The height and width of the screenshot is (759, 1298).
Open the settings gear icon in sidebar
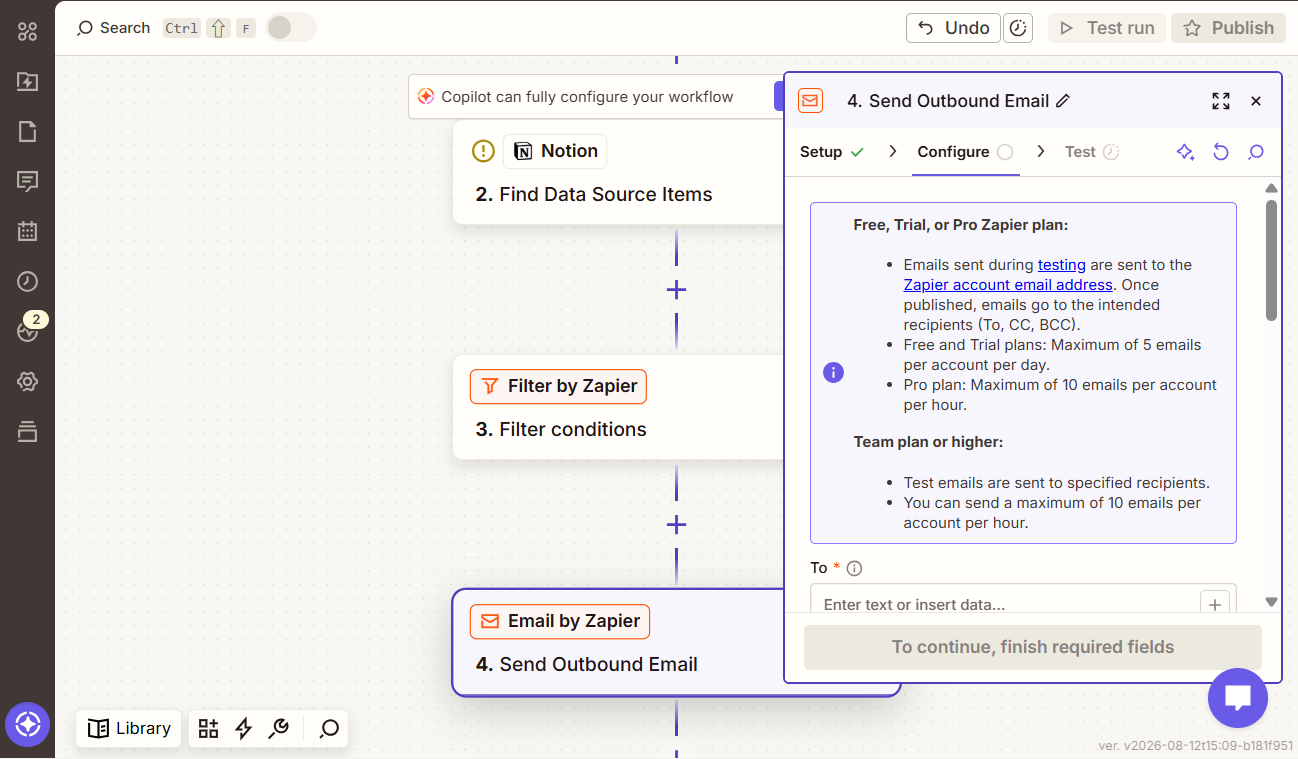(27, 381)
